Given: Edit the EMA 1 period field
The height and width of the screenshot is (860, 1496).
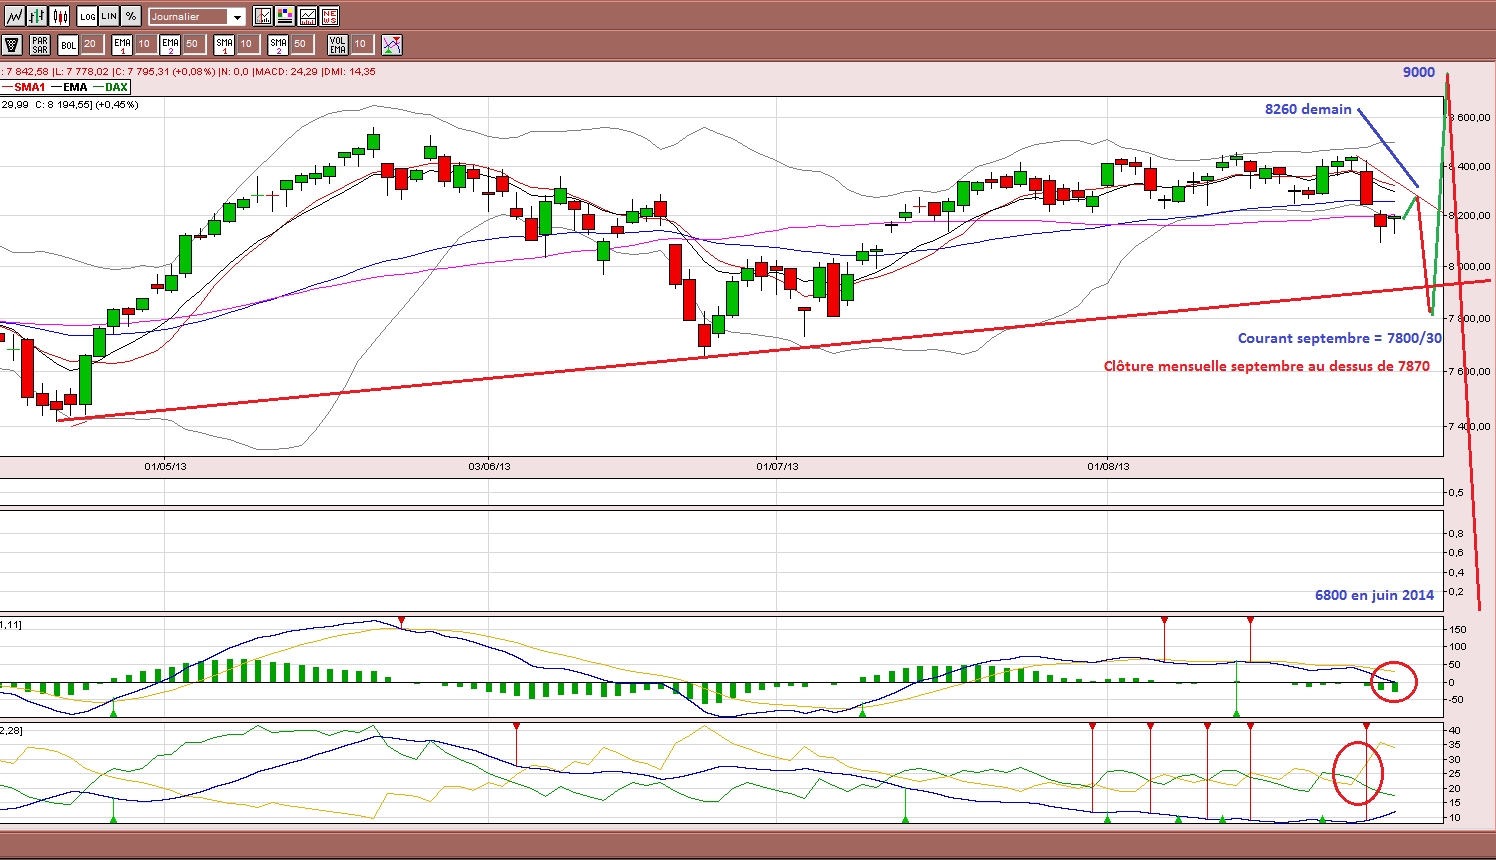Looking at the screenshot, I should pyautogui.click(x=145, y=44).
